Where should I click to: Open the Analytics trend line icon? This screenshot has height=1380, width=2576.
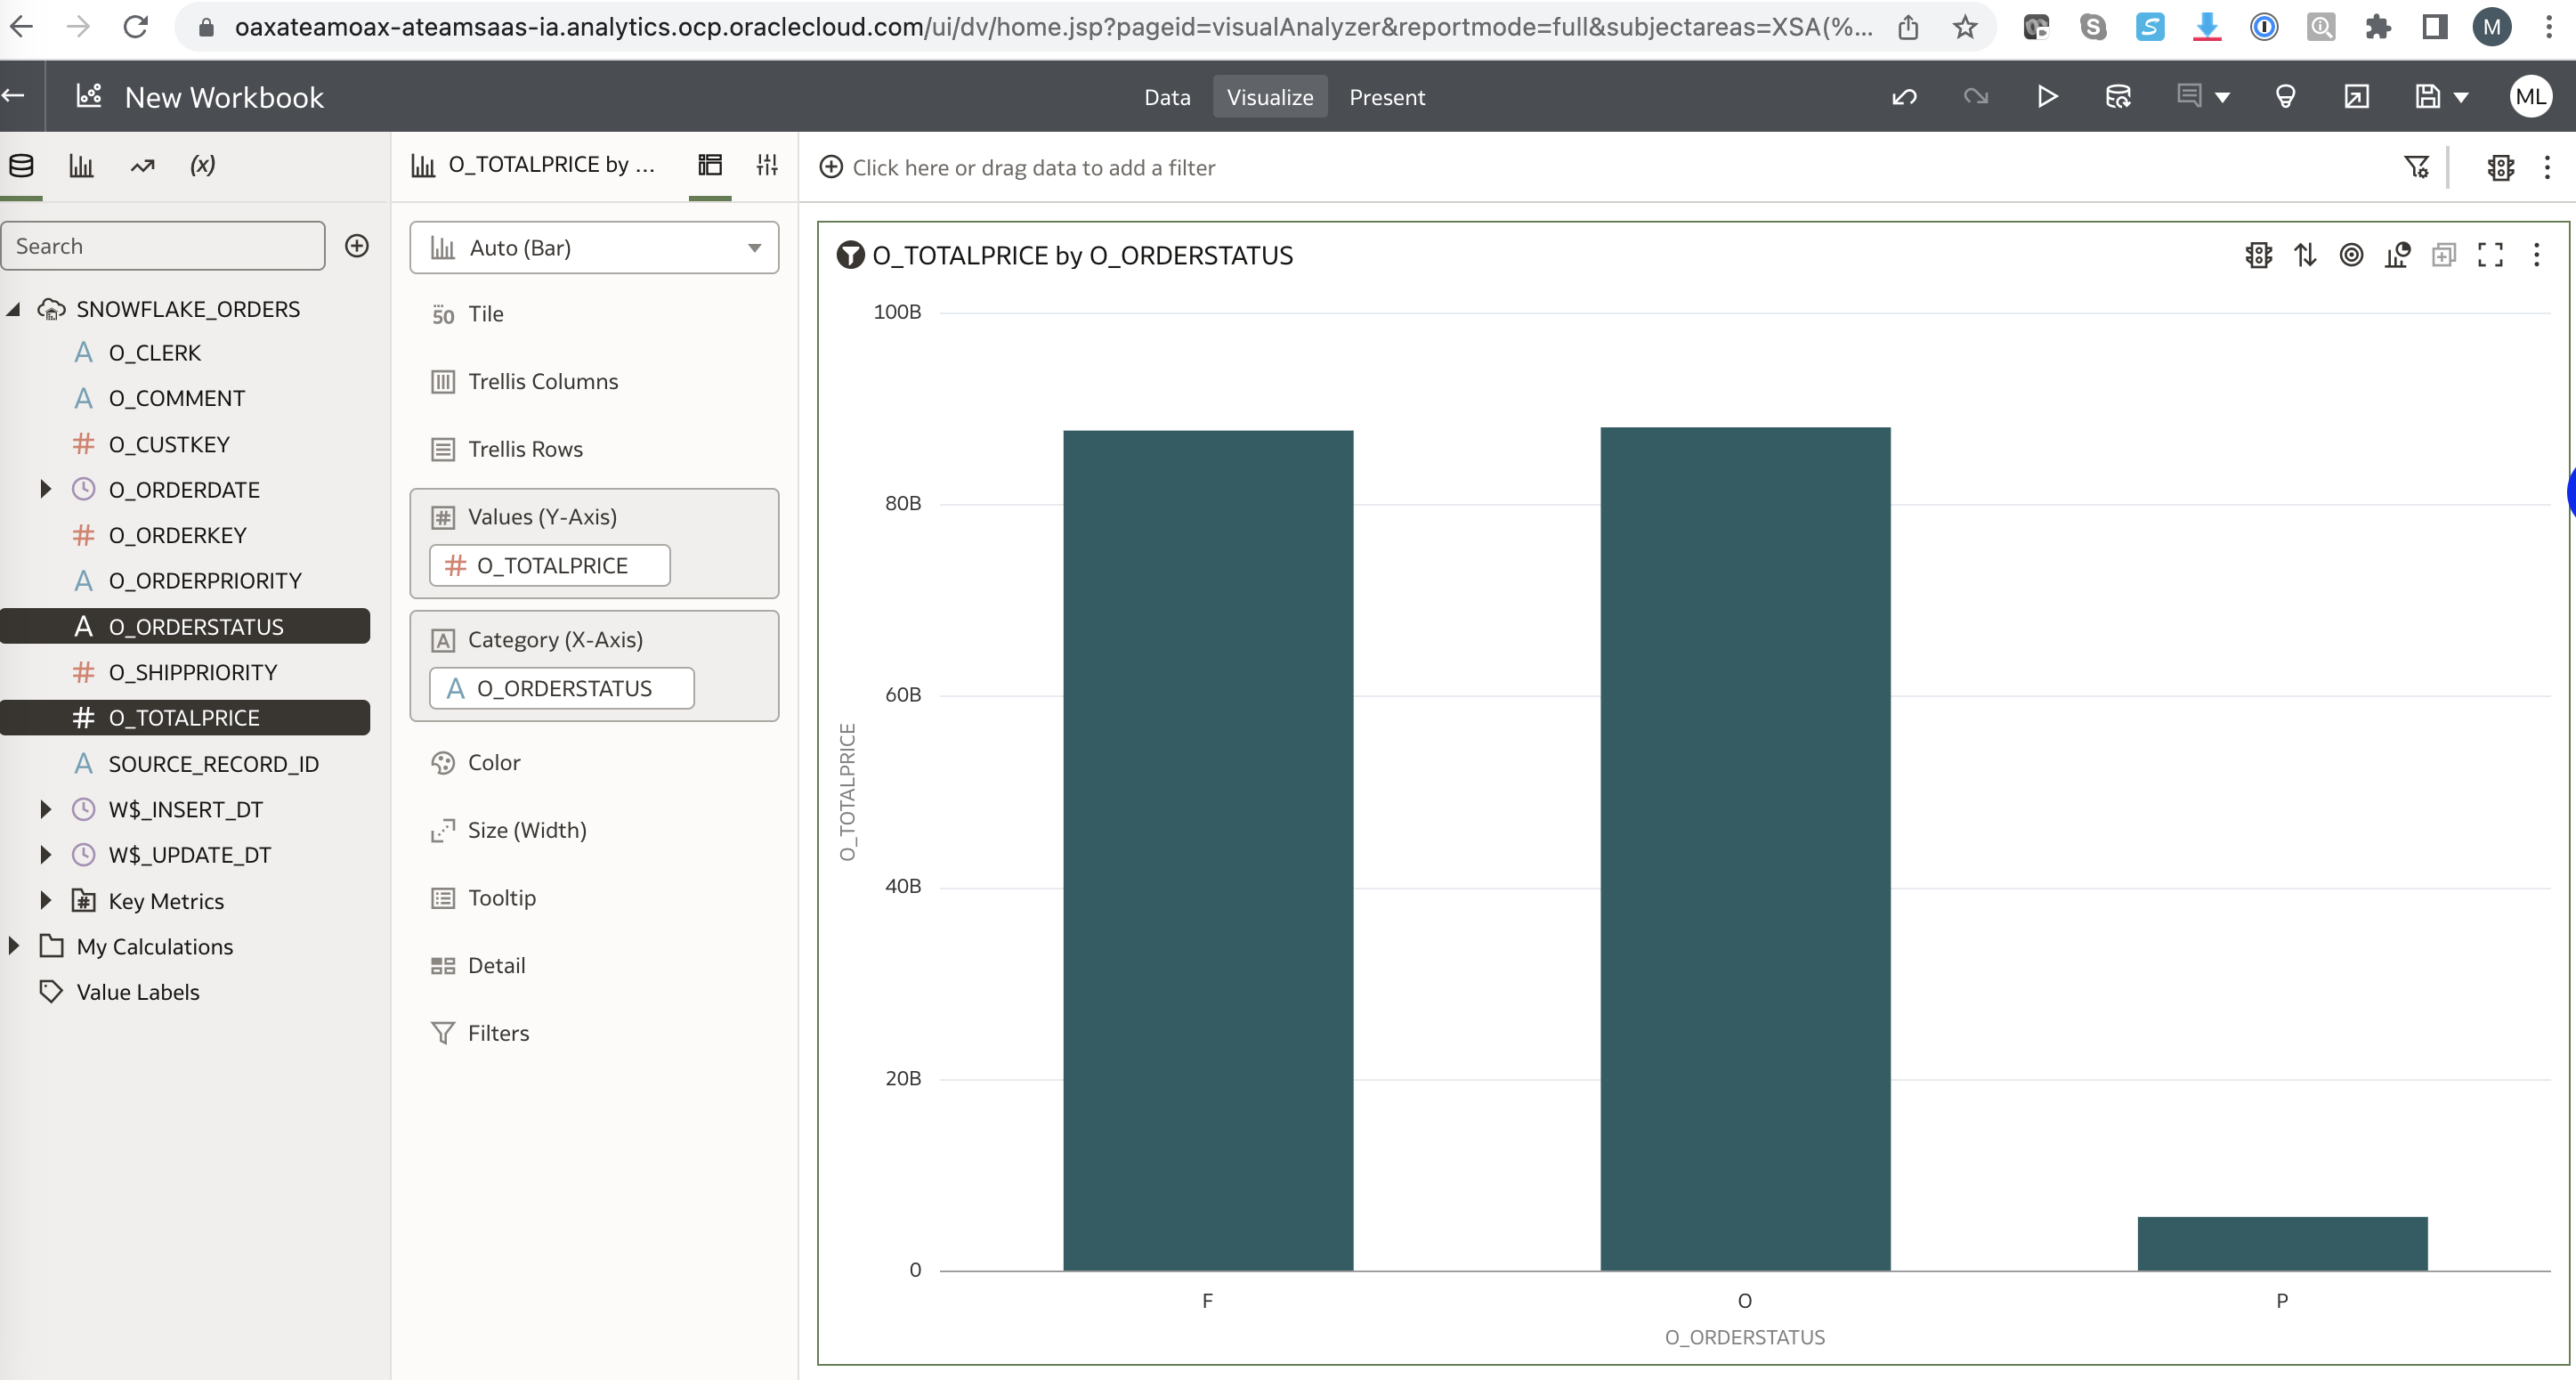[142, 165]
